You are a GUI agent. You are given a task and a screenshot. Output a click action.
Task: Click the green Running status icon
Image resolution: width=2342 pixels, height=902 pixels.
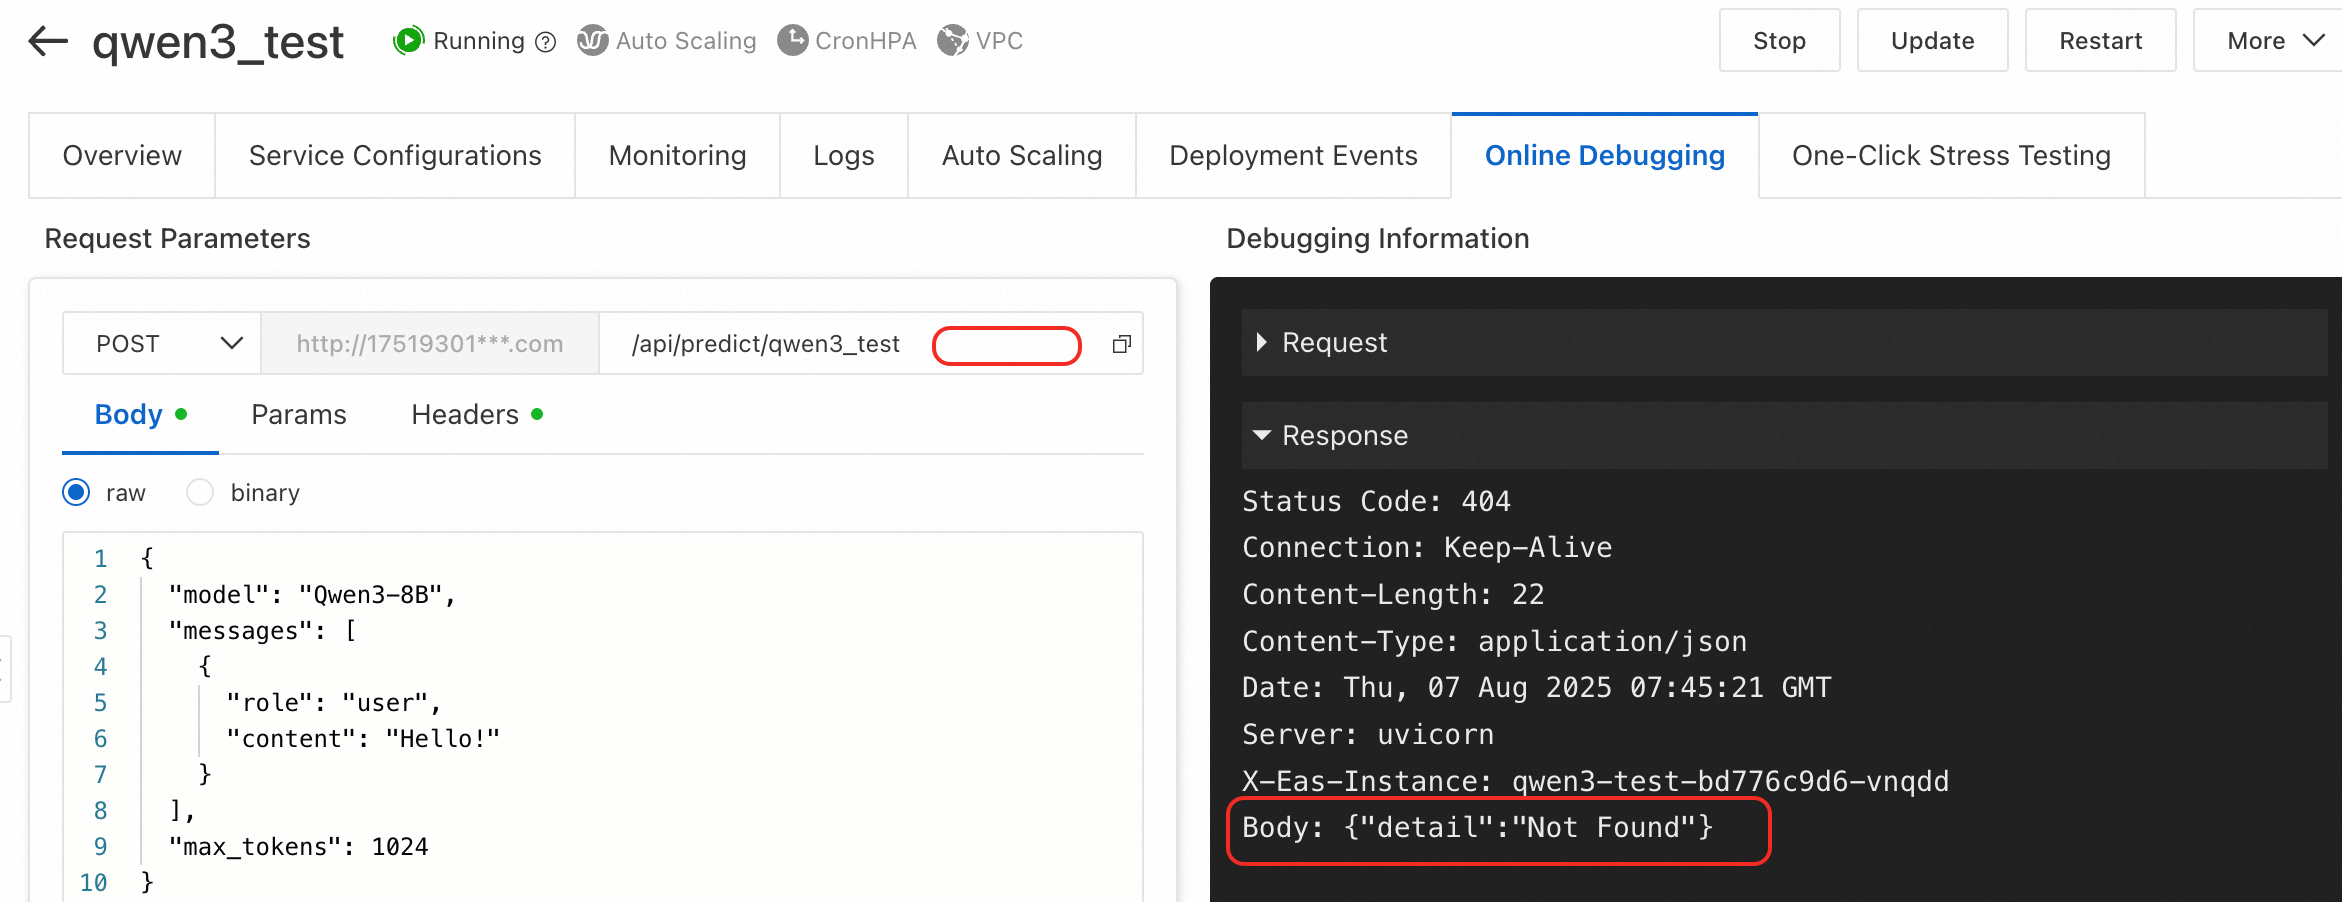[x=408, y=41]
